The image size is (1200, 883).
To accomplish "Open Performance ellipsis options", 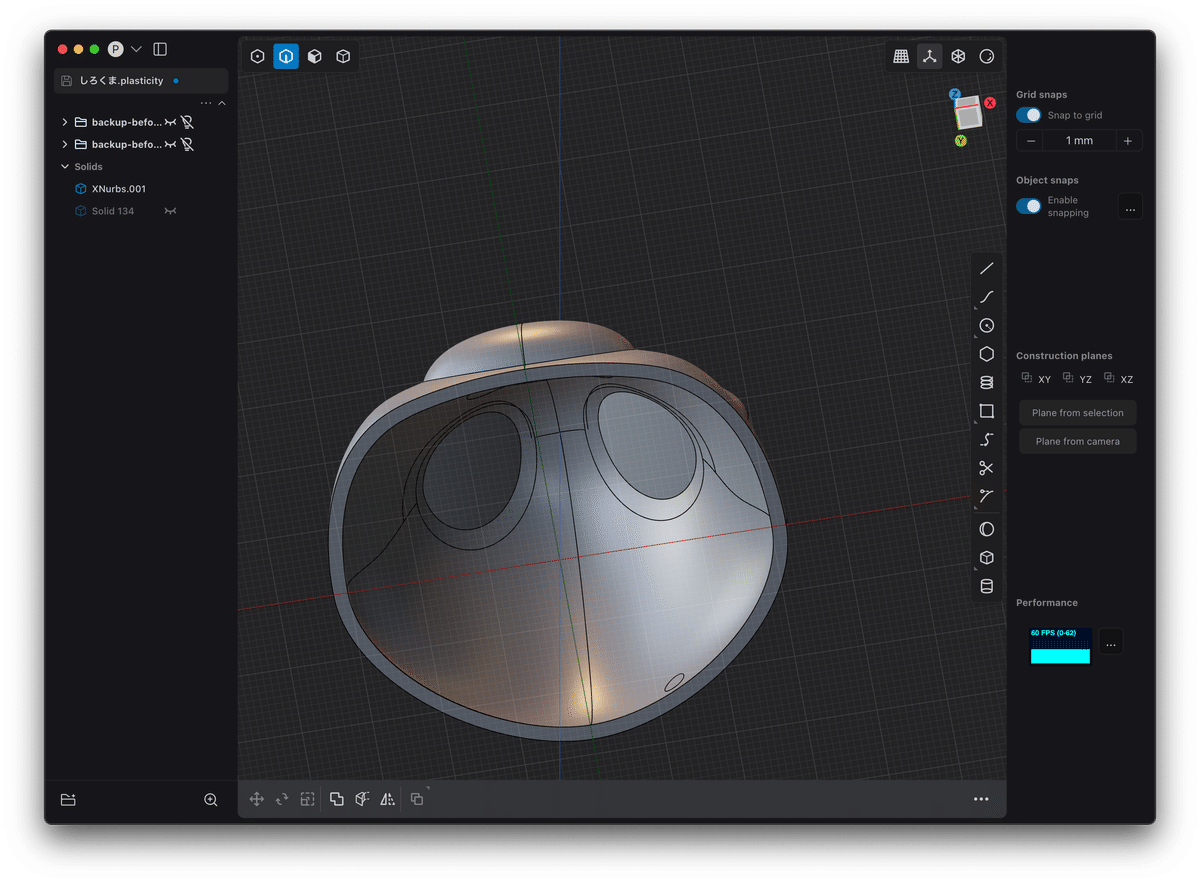I will (x=1111, y=644).
